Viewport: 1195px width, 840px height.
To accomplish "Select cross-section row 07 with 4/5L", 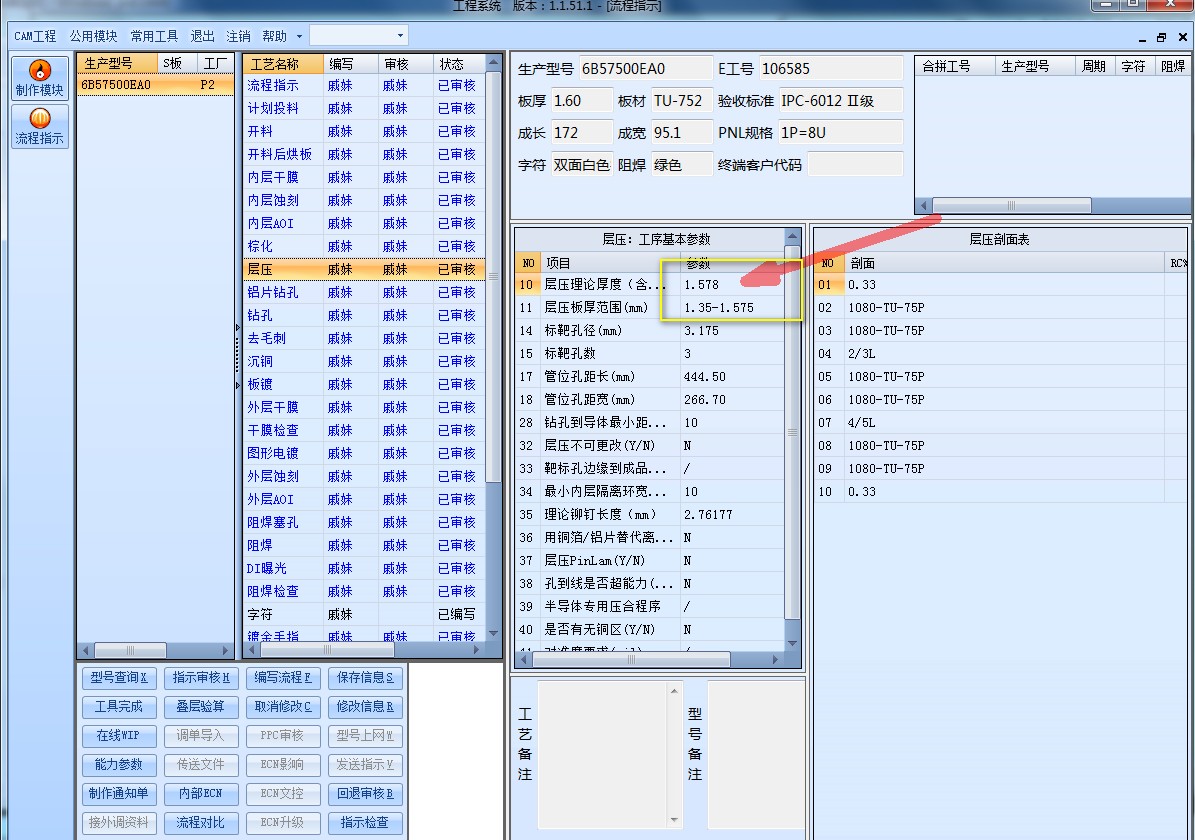I will (x=1001, y=422).
